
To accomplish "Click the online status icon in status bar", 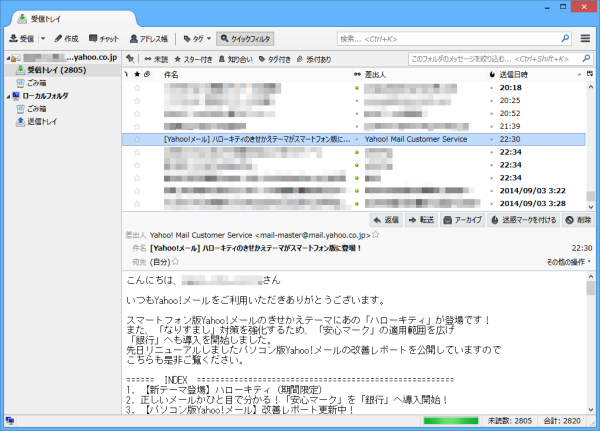I will 10,421.
